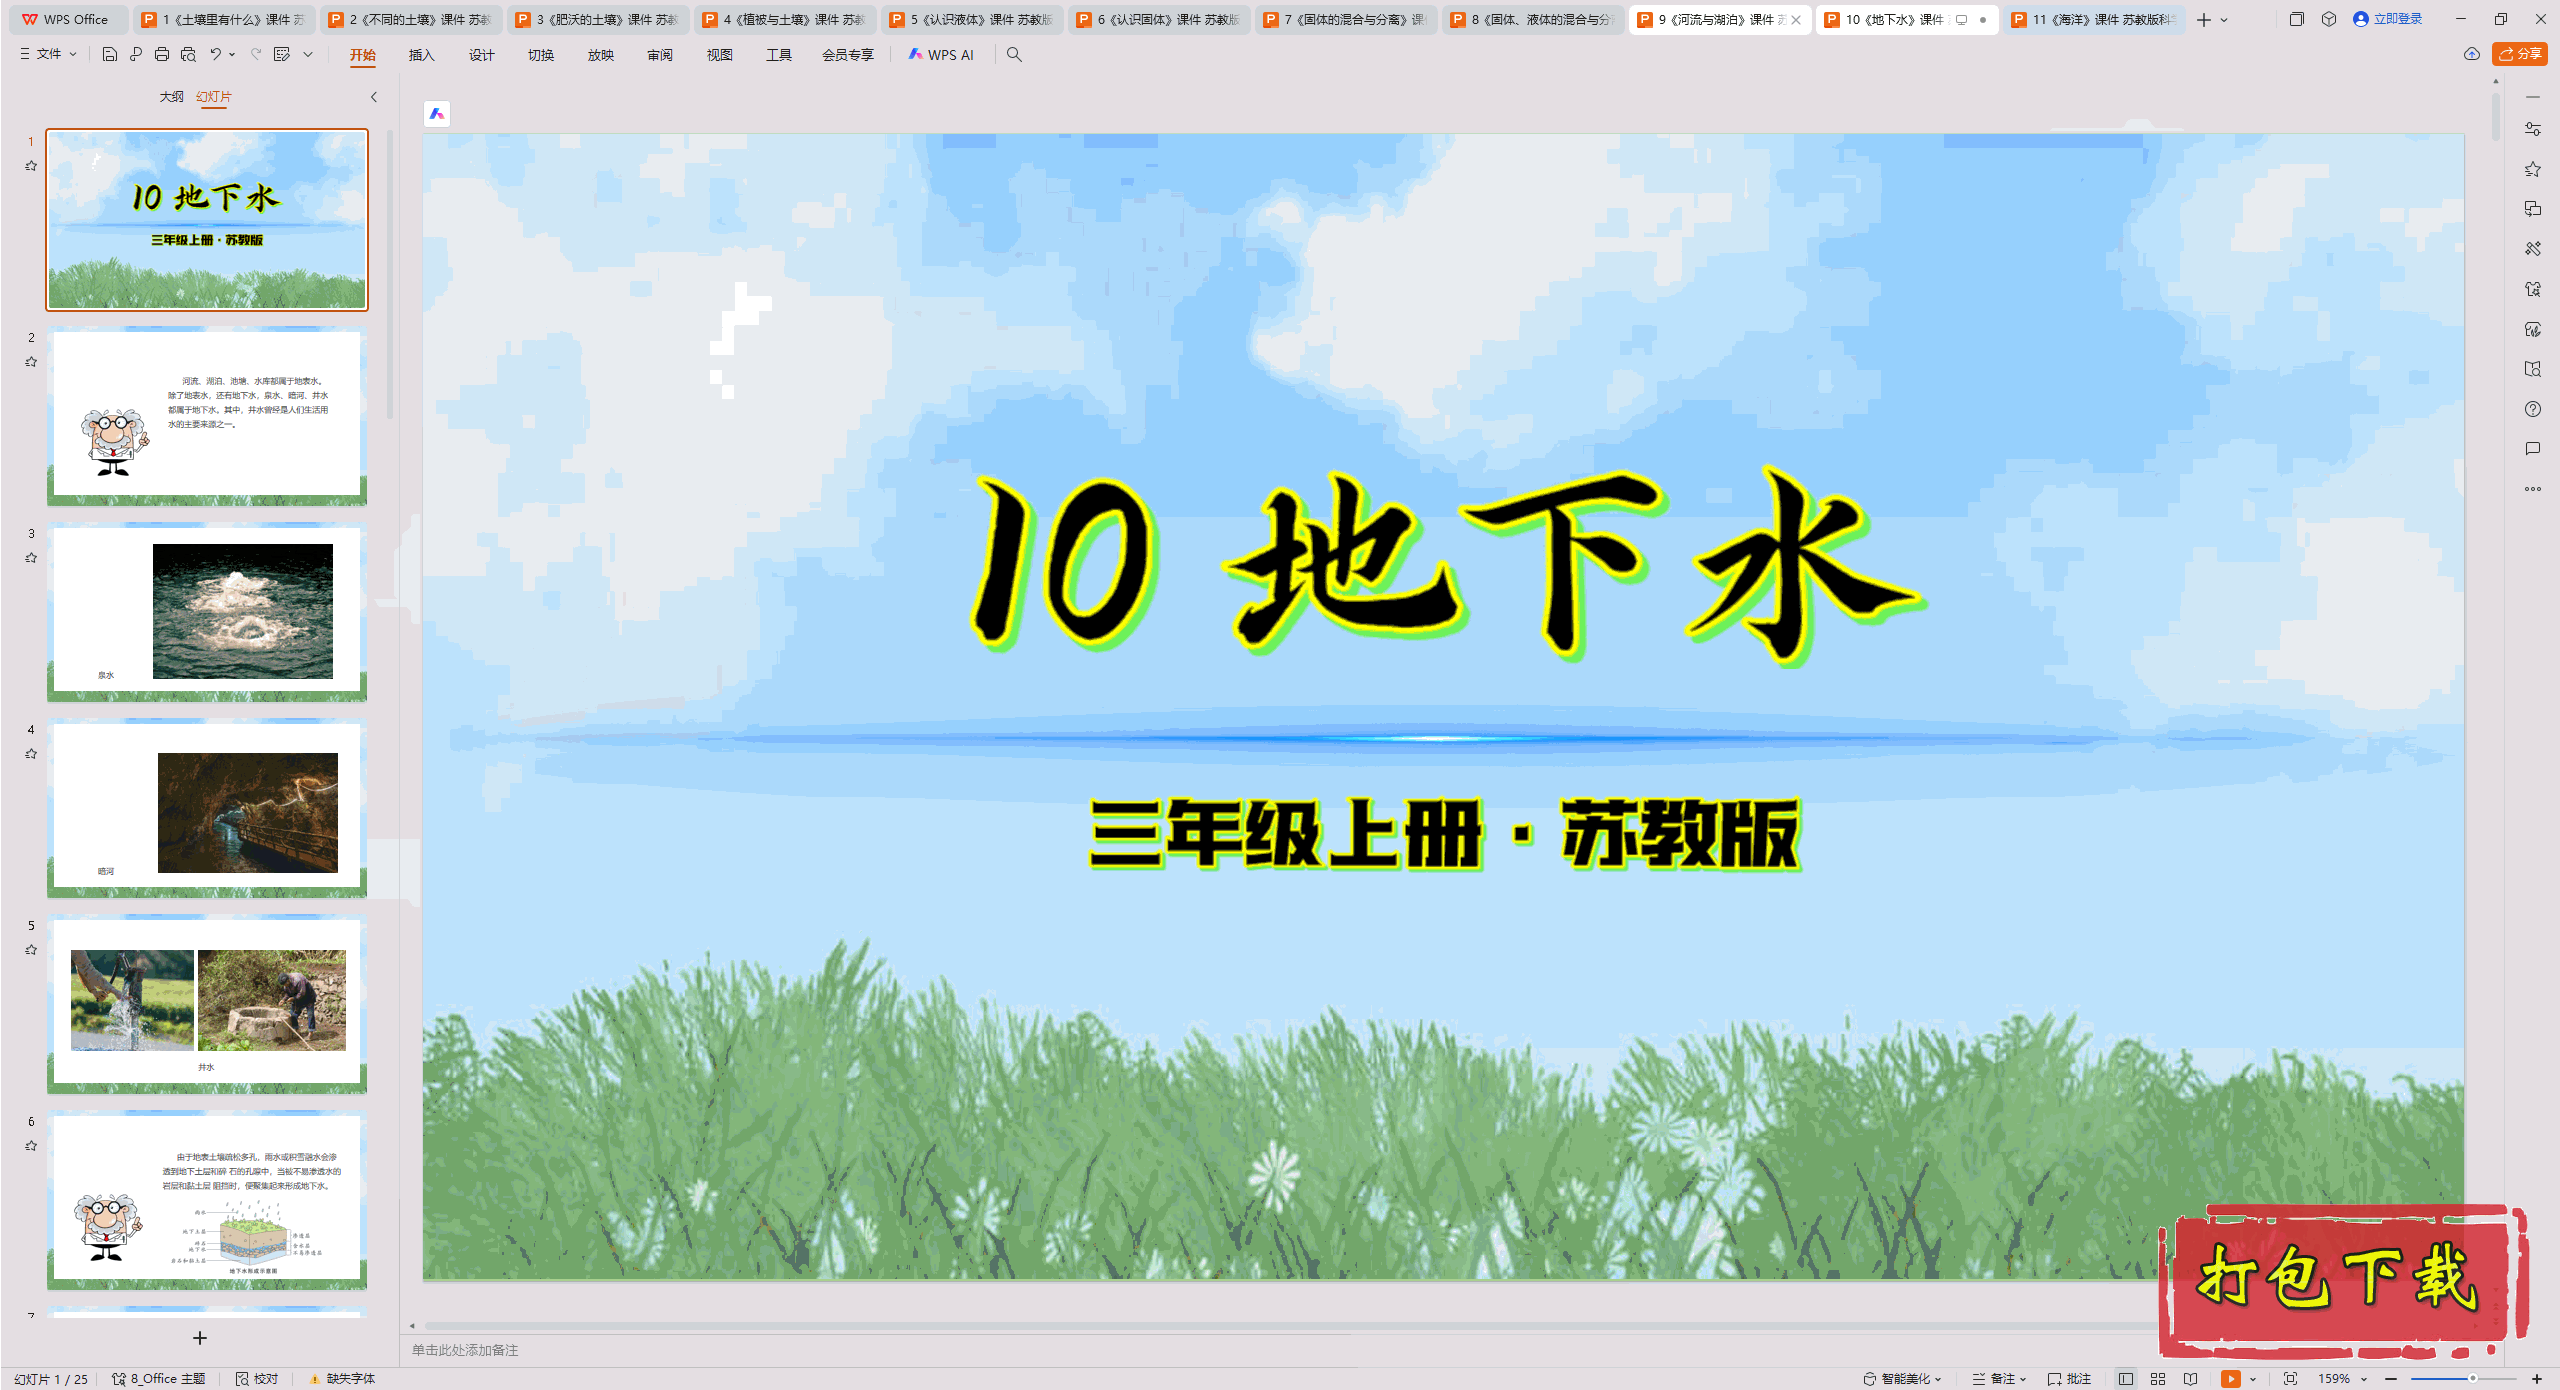Click the 分享 share button

[2519, 54]
